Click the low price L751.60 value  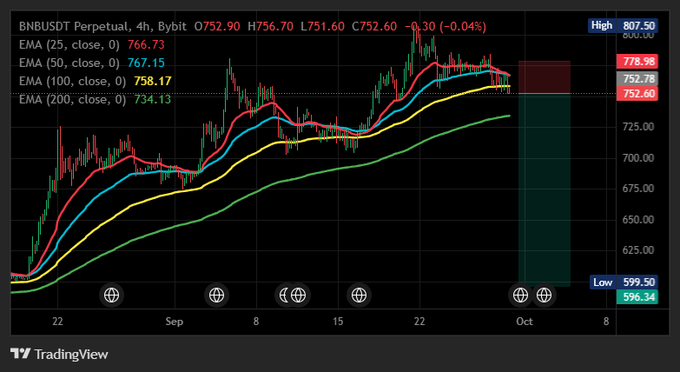coord(323,26)
